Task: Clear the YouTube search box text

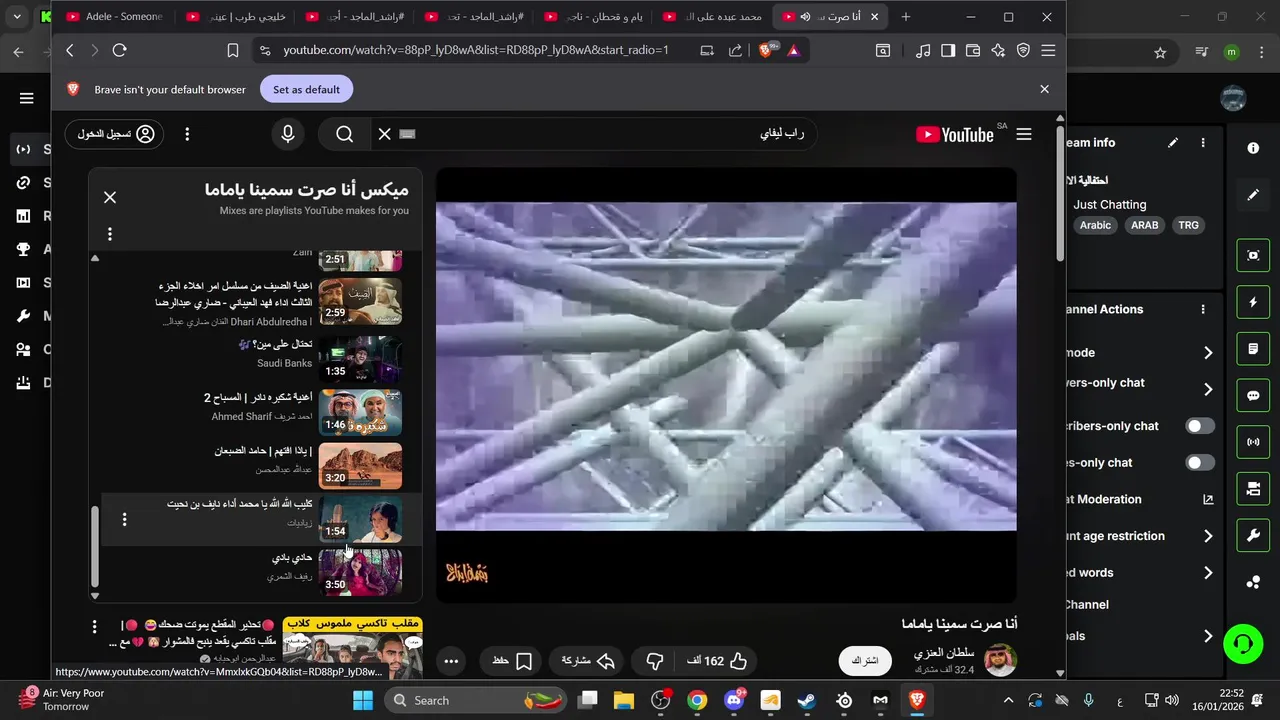Action: click(384, 134)
